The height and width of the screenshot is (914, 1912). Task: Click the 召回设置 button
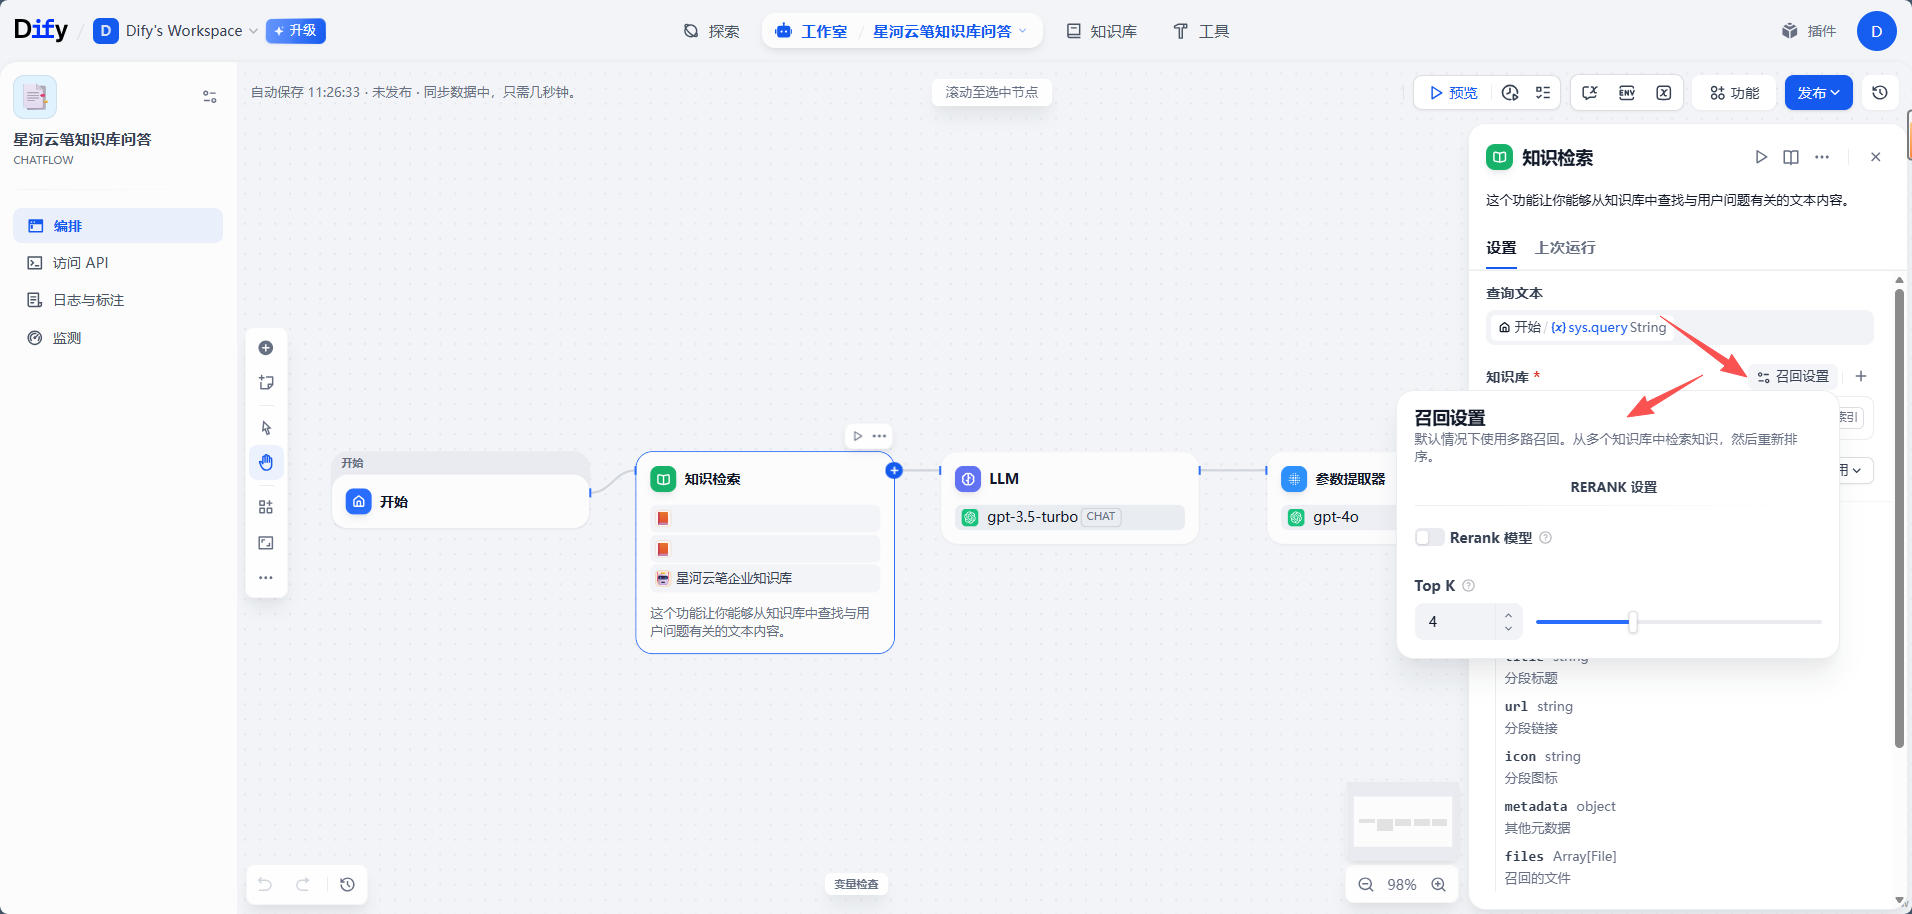pos(1793,376)
